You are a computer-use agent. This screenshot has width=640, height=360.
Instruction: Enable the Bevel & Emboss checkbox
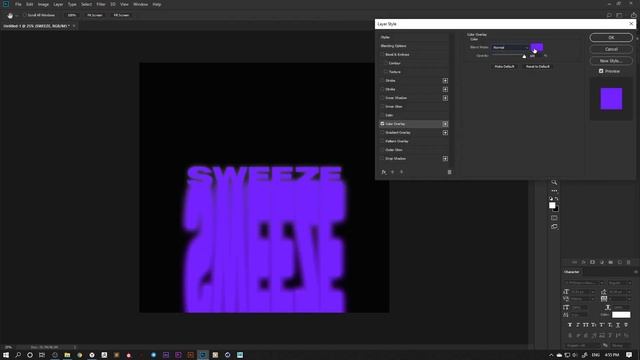[x=382, y=54]
